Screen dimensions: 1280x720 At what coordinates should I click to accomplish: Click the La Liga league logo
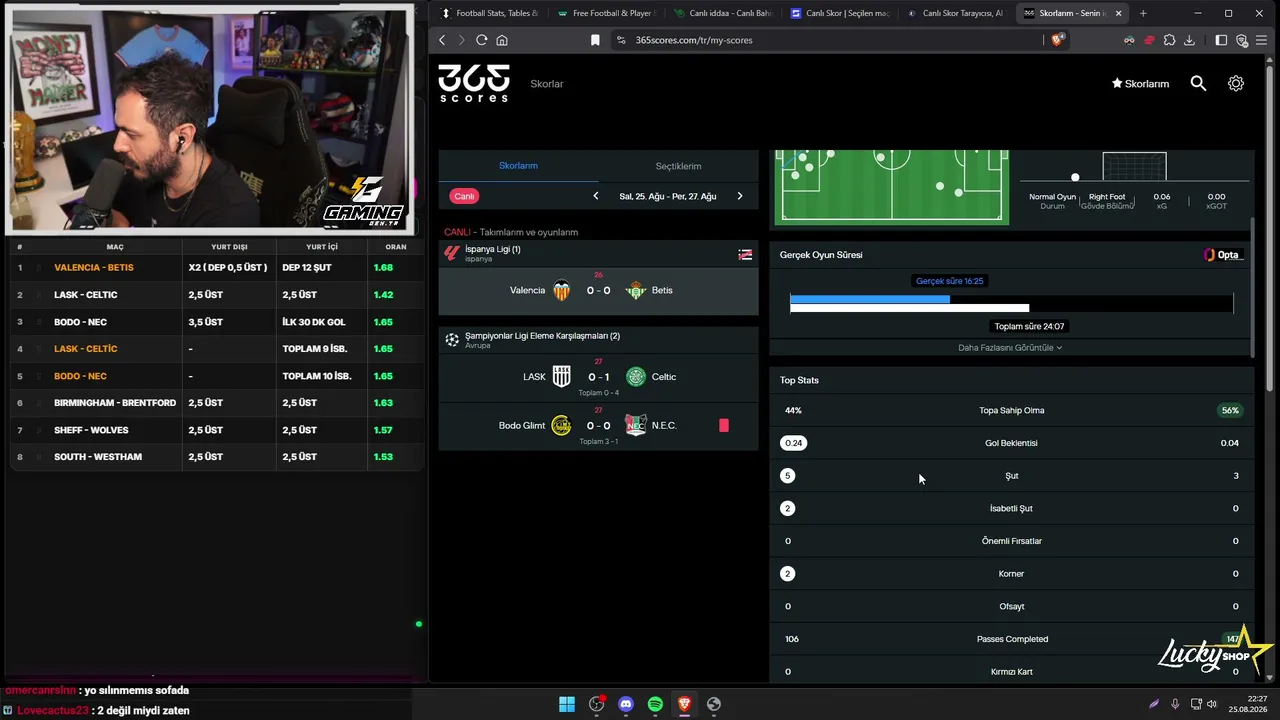[452, 254]
